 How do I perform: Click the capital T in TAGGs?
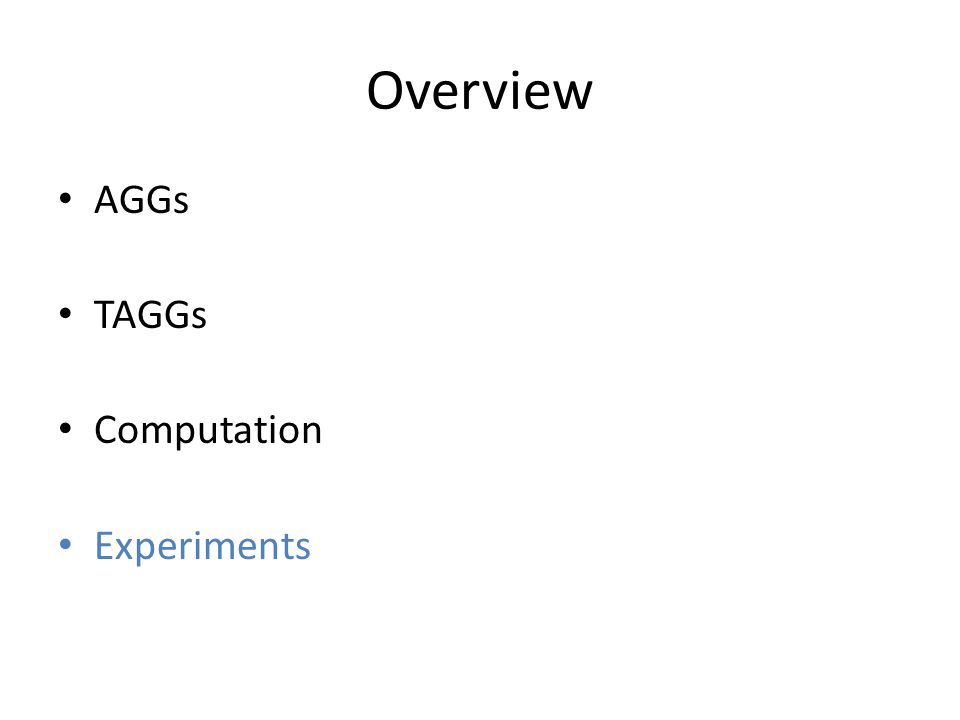[x=105, y=315]
